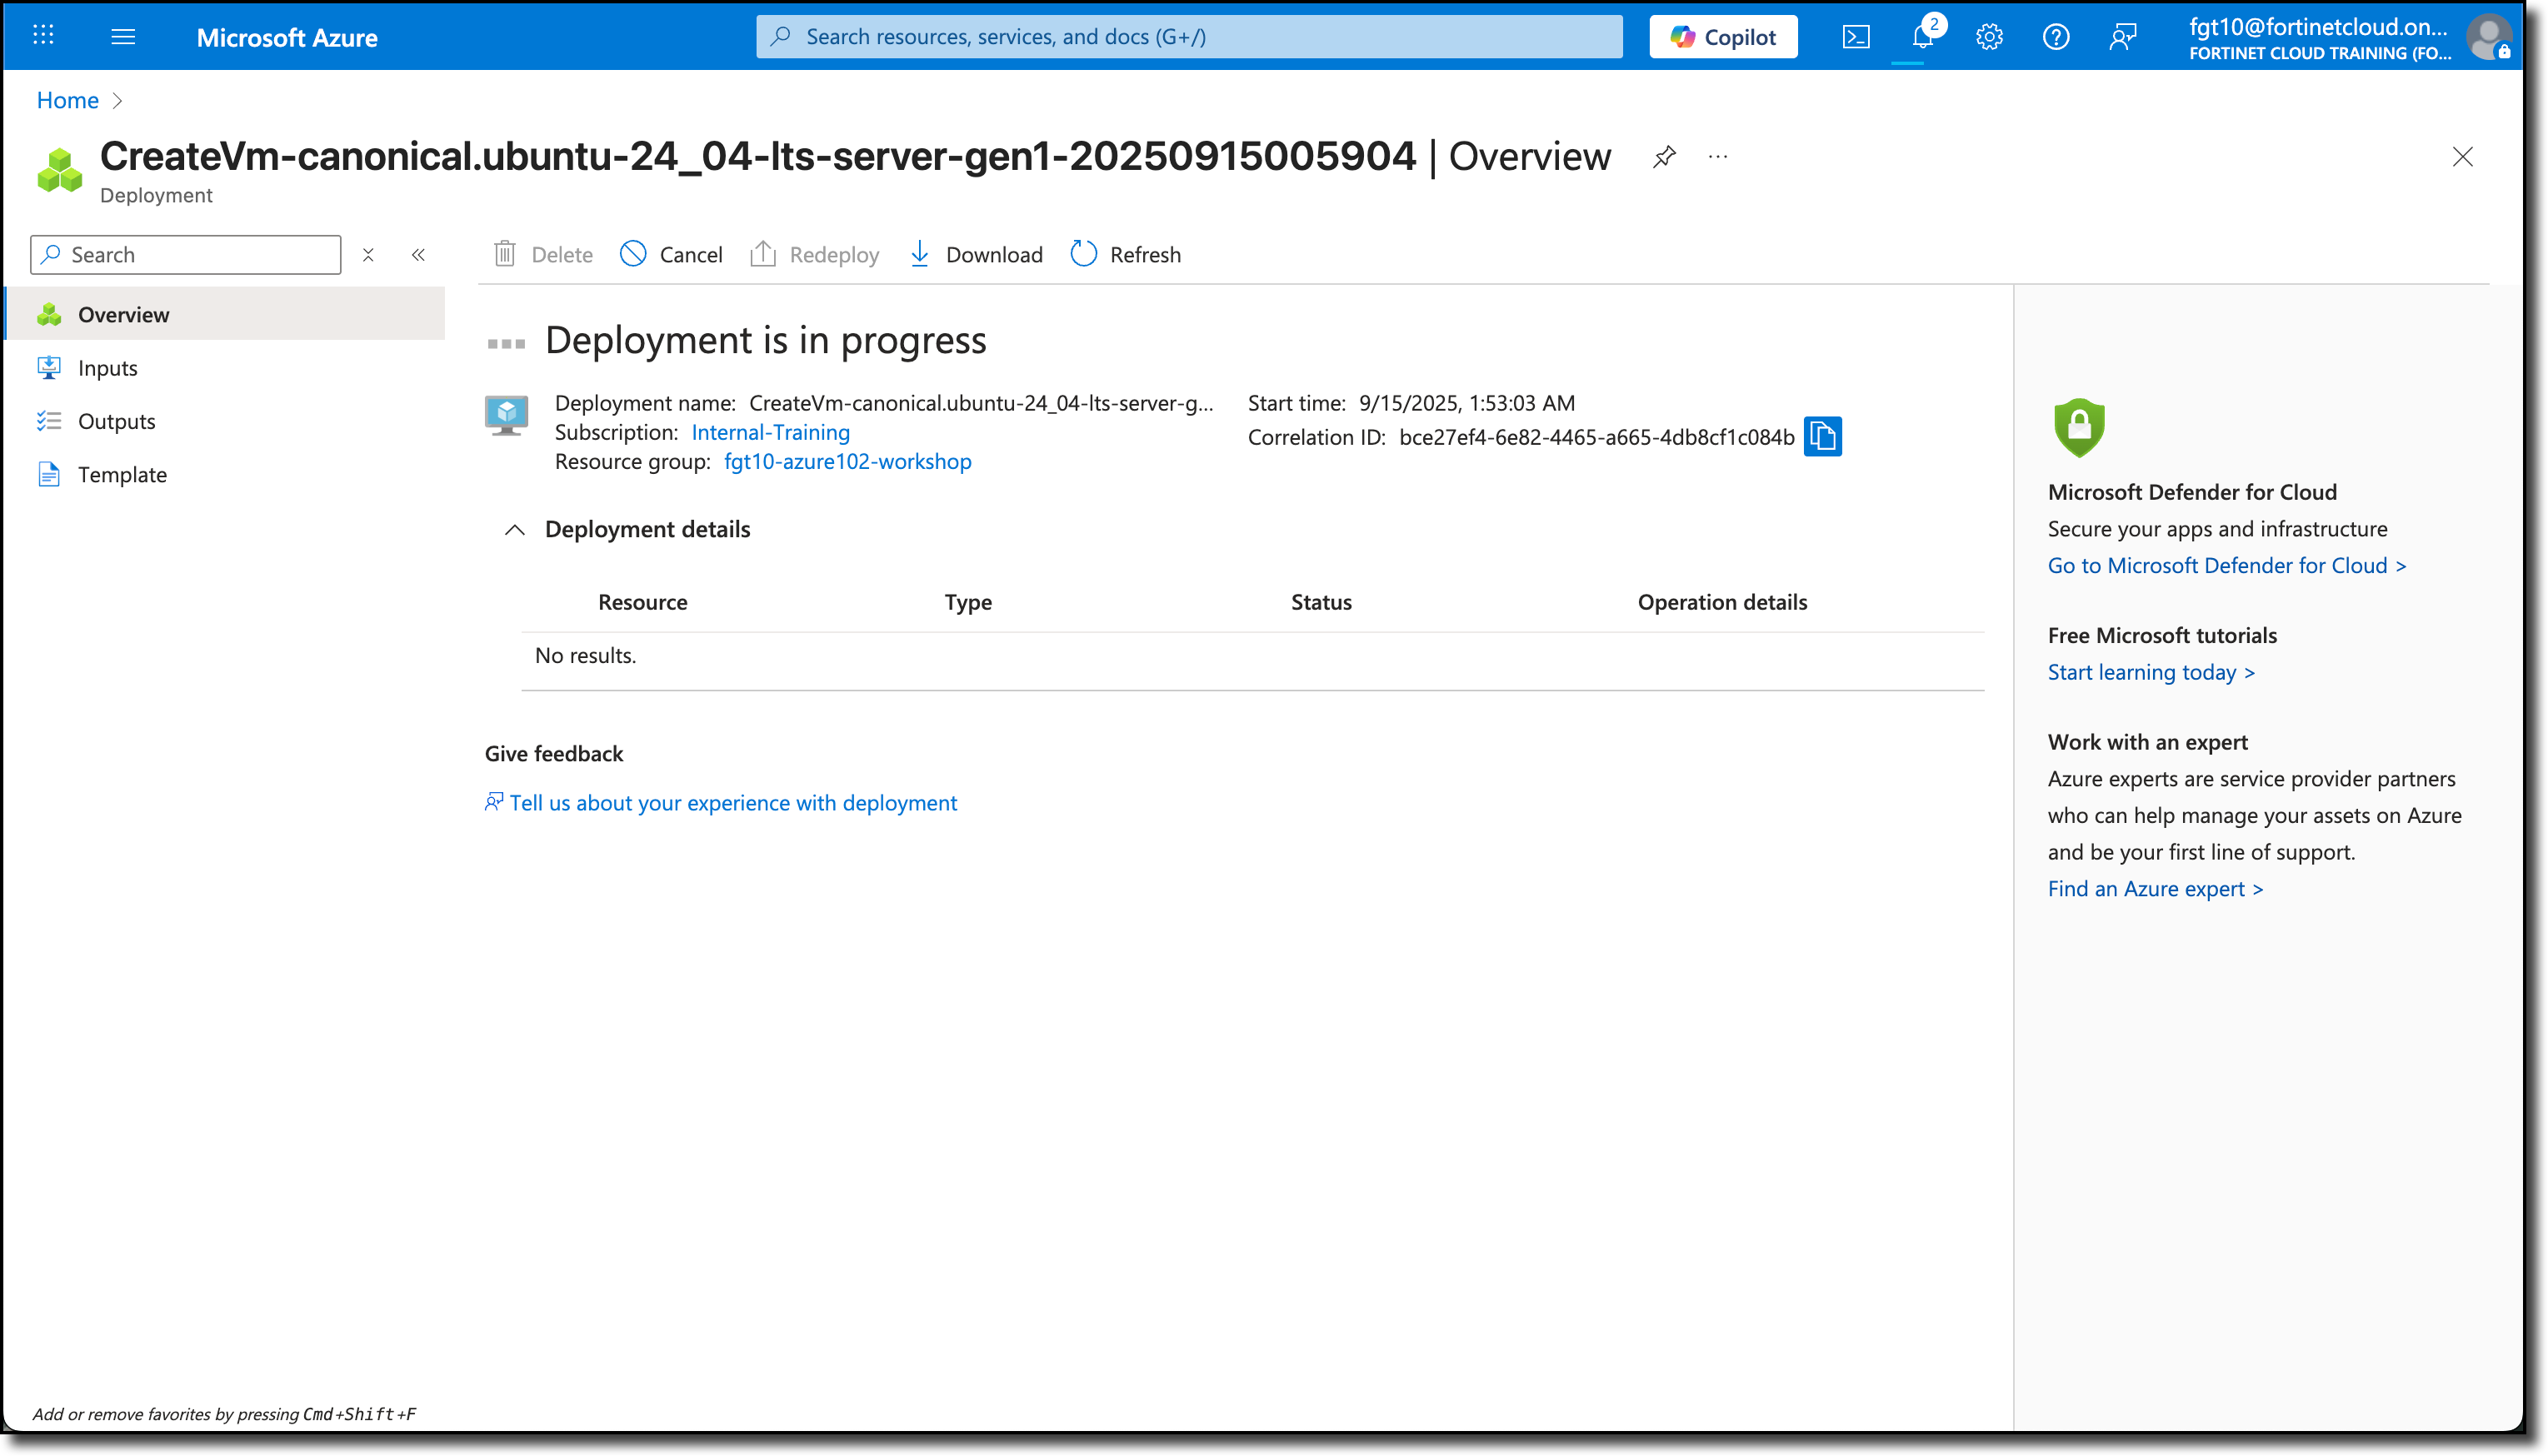The image size is (2548, 1456).
Task: Type in the left pane search box
Action: (x=185, y=254)
